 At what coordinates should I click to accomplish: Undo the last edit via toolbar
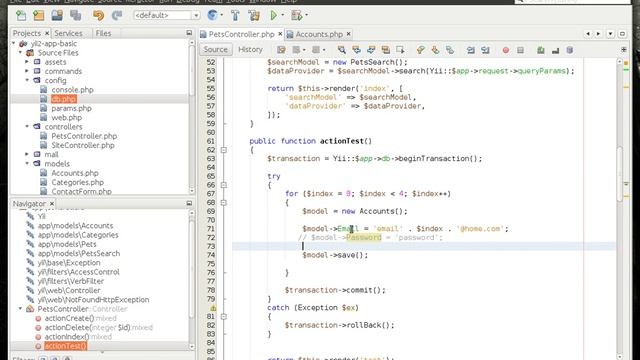coord(98,16)
